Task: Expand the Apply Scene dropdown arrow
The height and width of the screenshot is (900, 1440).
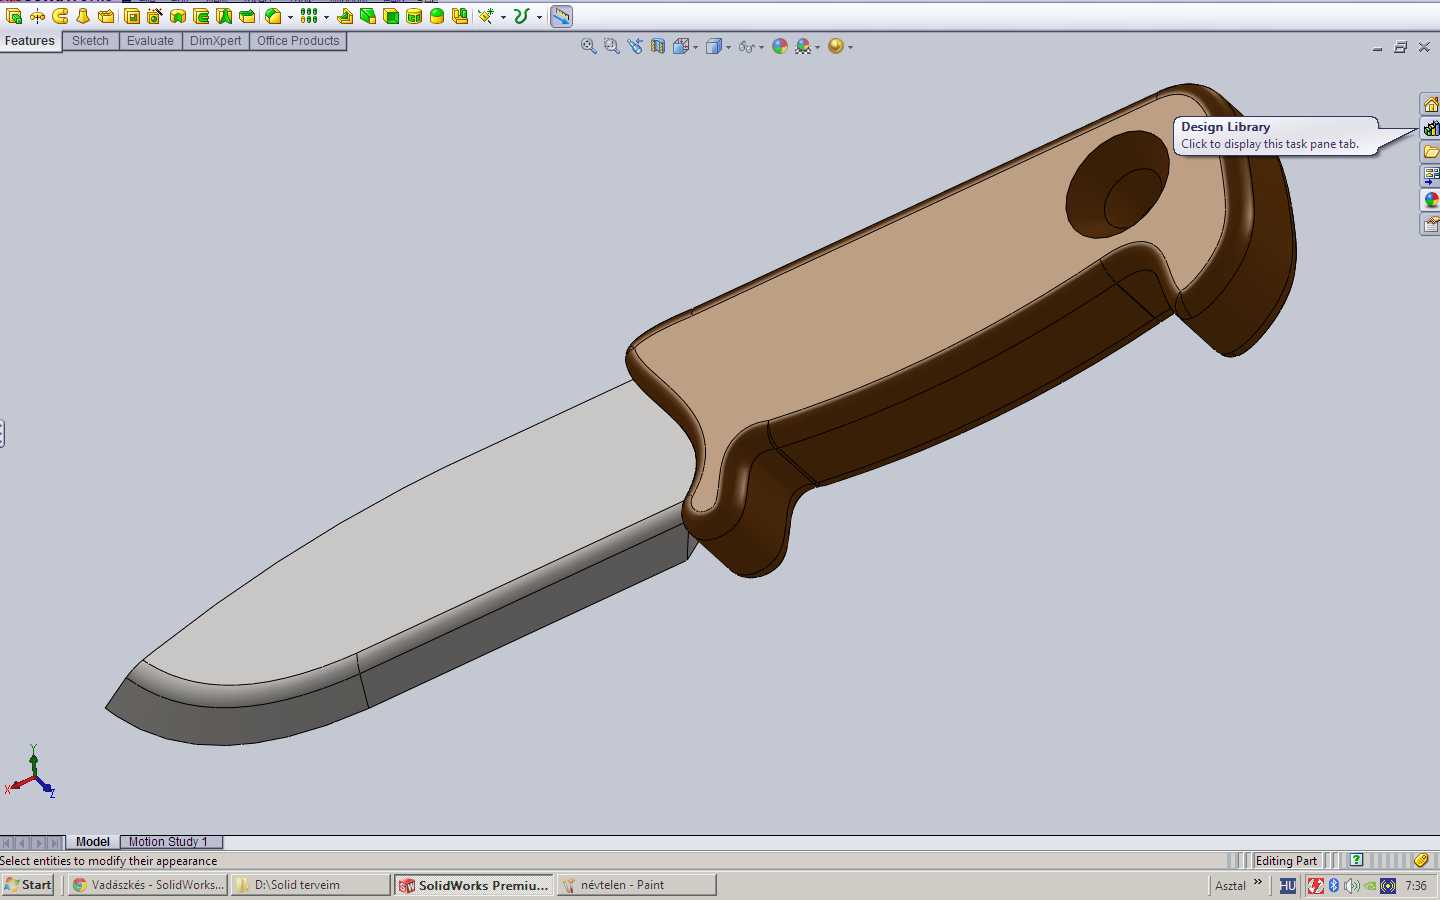Action: 818,47
